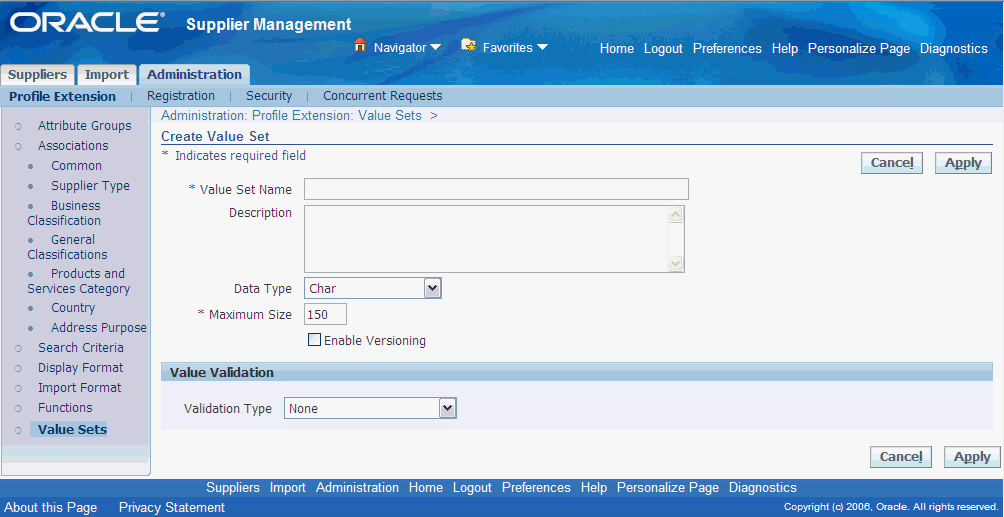This screenshot has height=517, width=1004.
Task: Open the Privacy Statement link
Action: (172, 507)
